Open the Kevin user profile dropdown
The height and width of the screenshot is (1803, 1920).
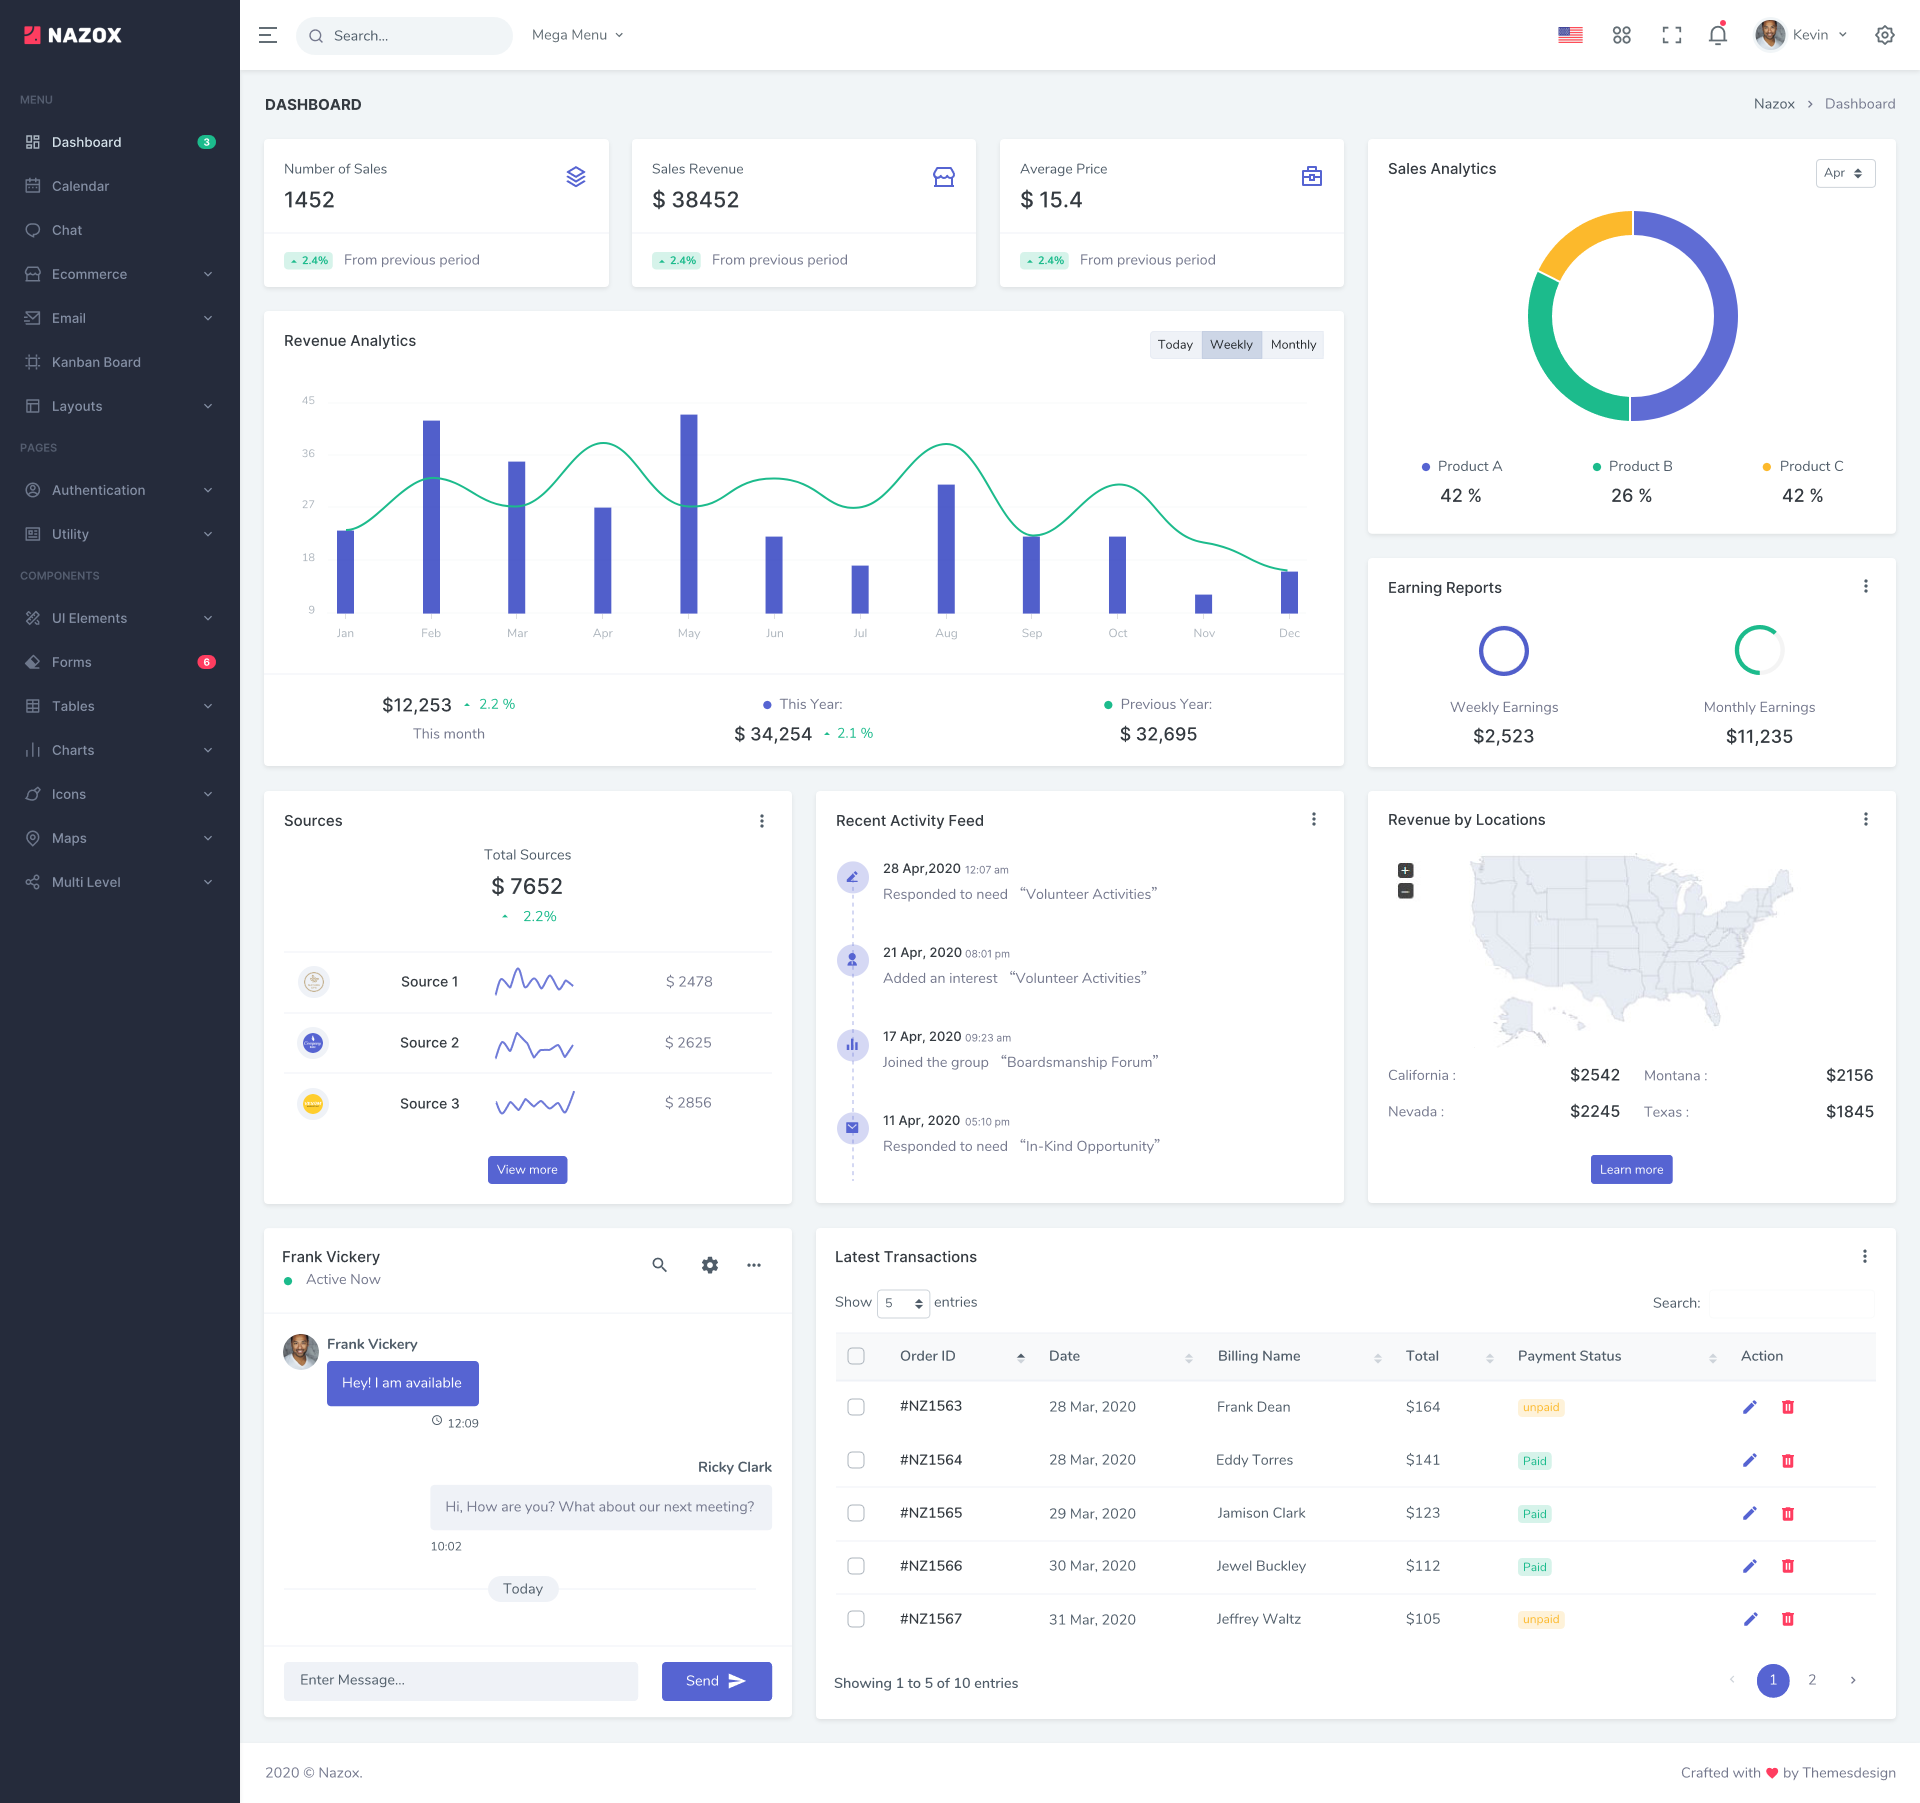pos(1802,35)
